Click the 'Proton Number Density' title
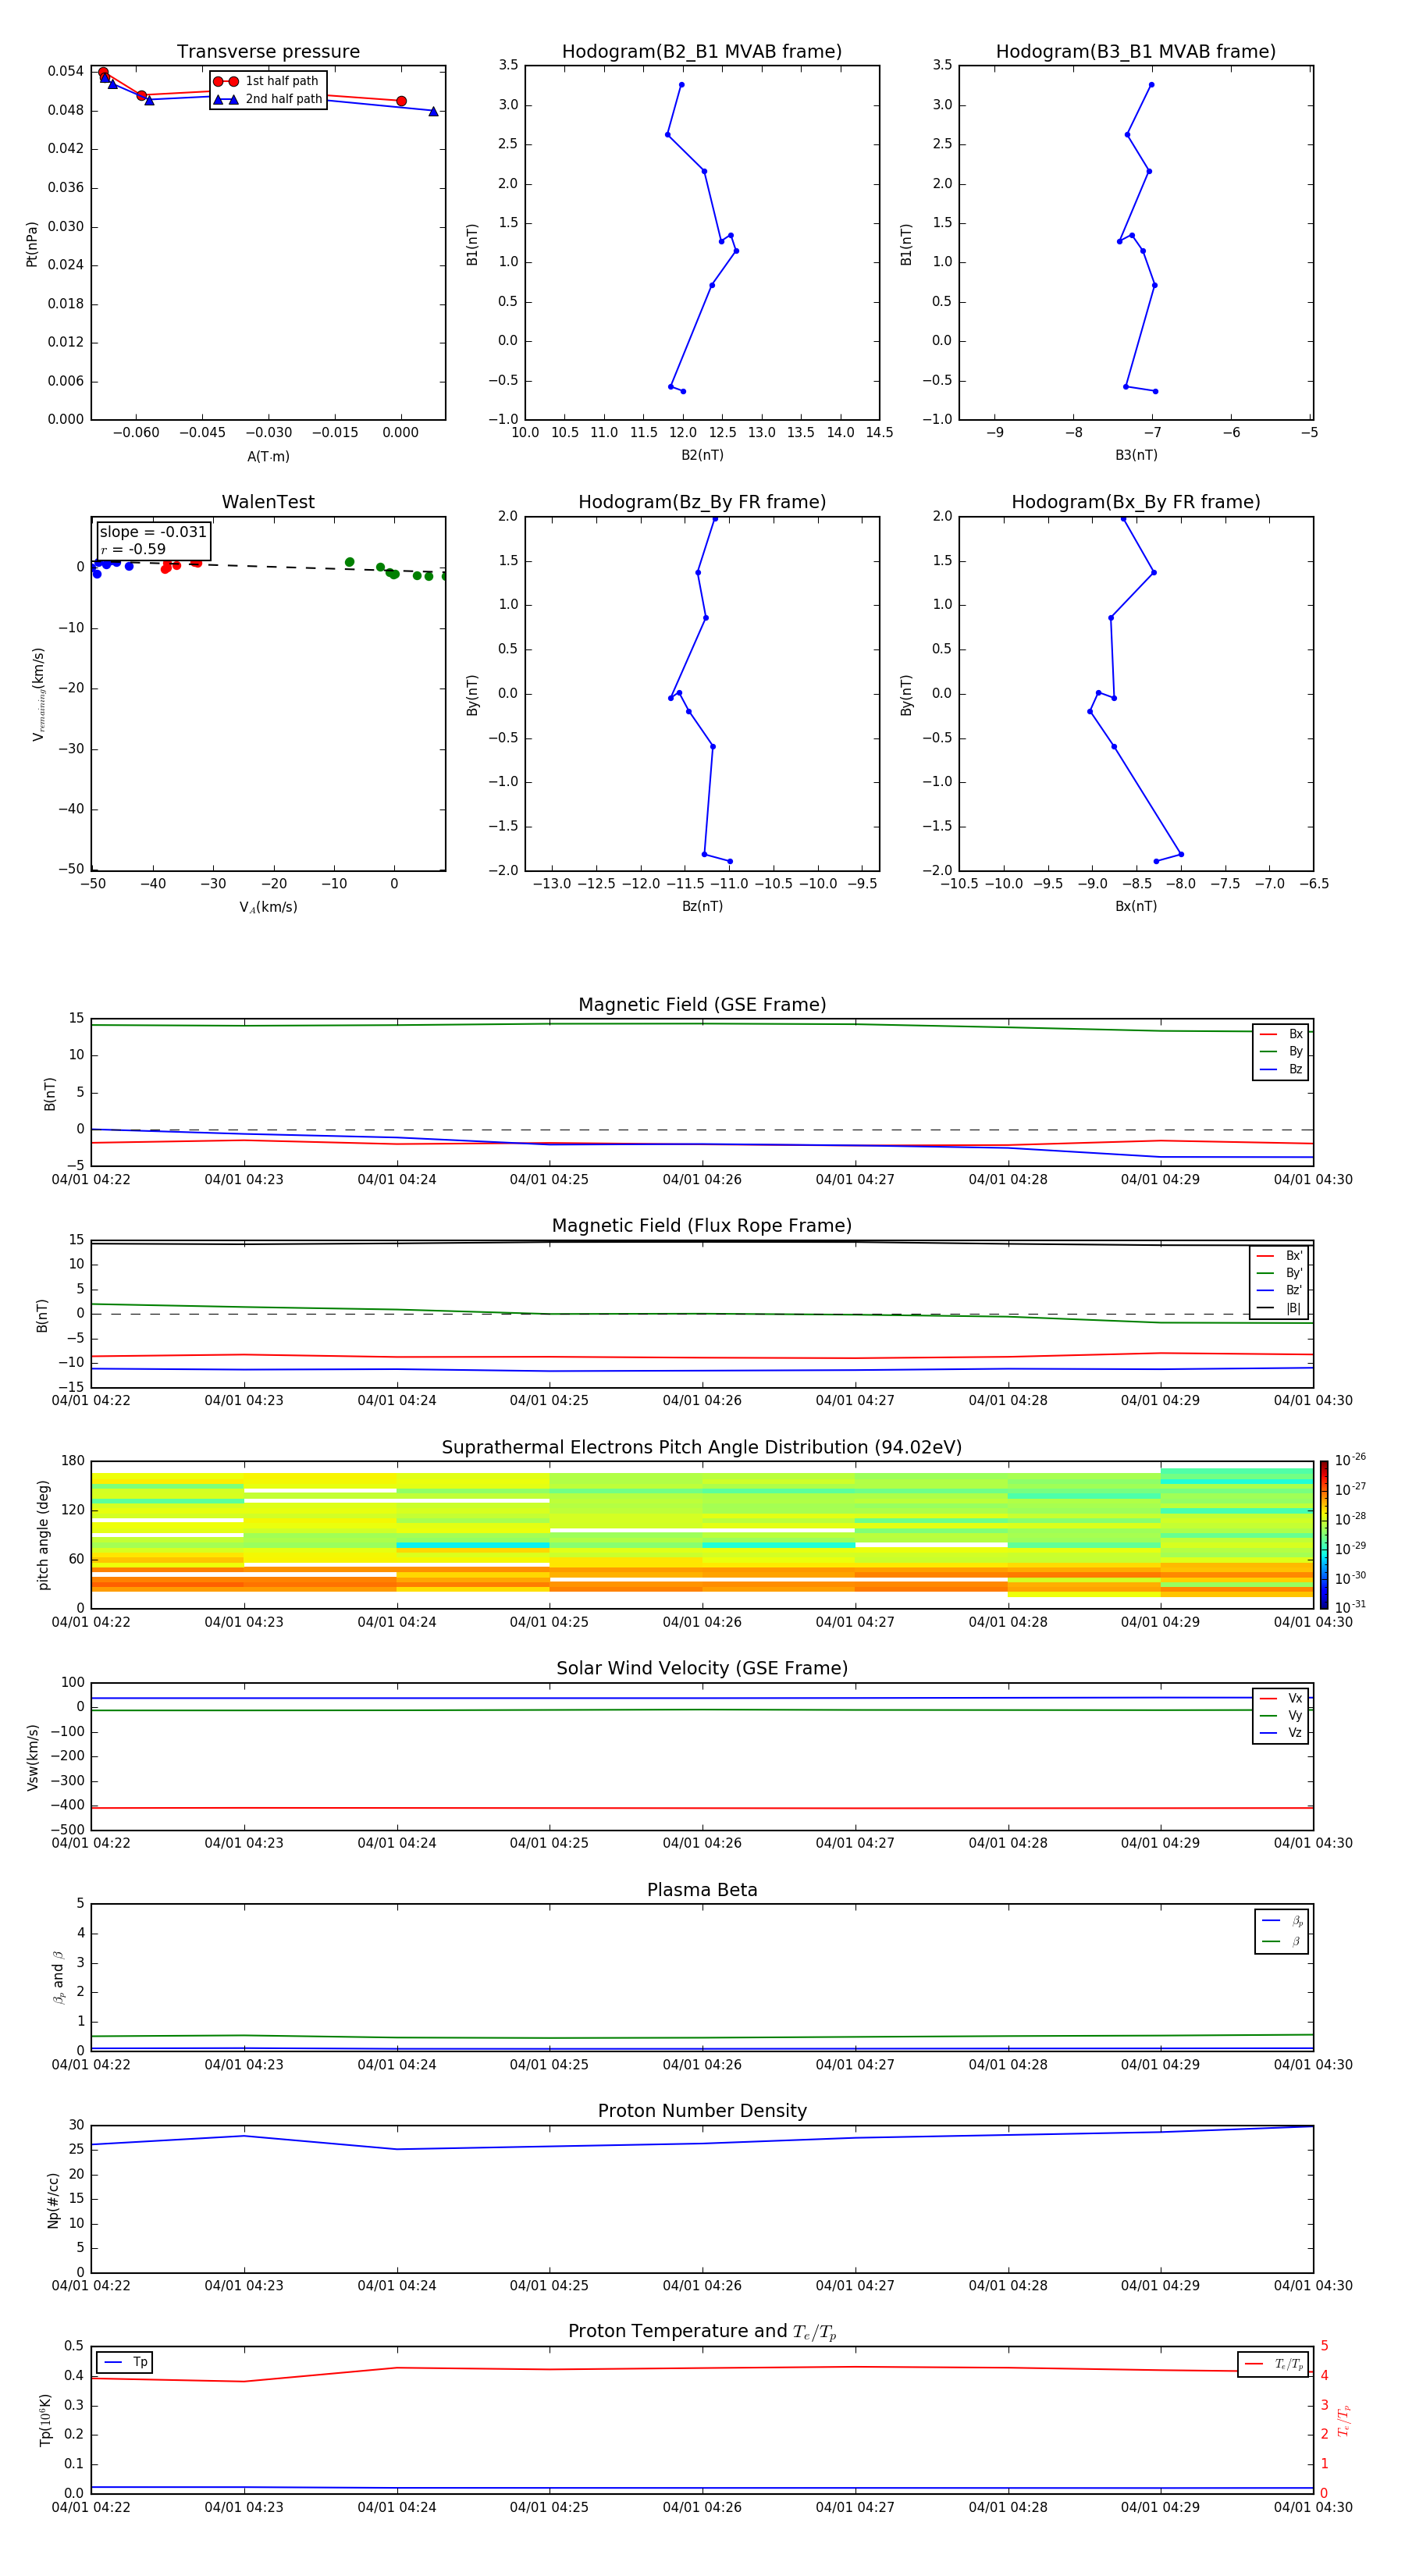Screen dimensions: 1405x2576 click(x=702, y=2111)
